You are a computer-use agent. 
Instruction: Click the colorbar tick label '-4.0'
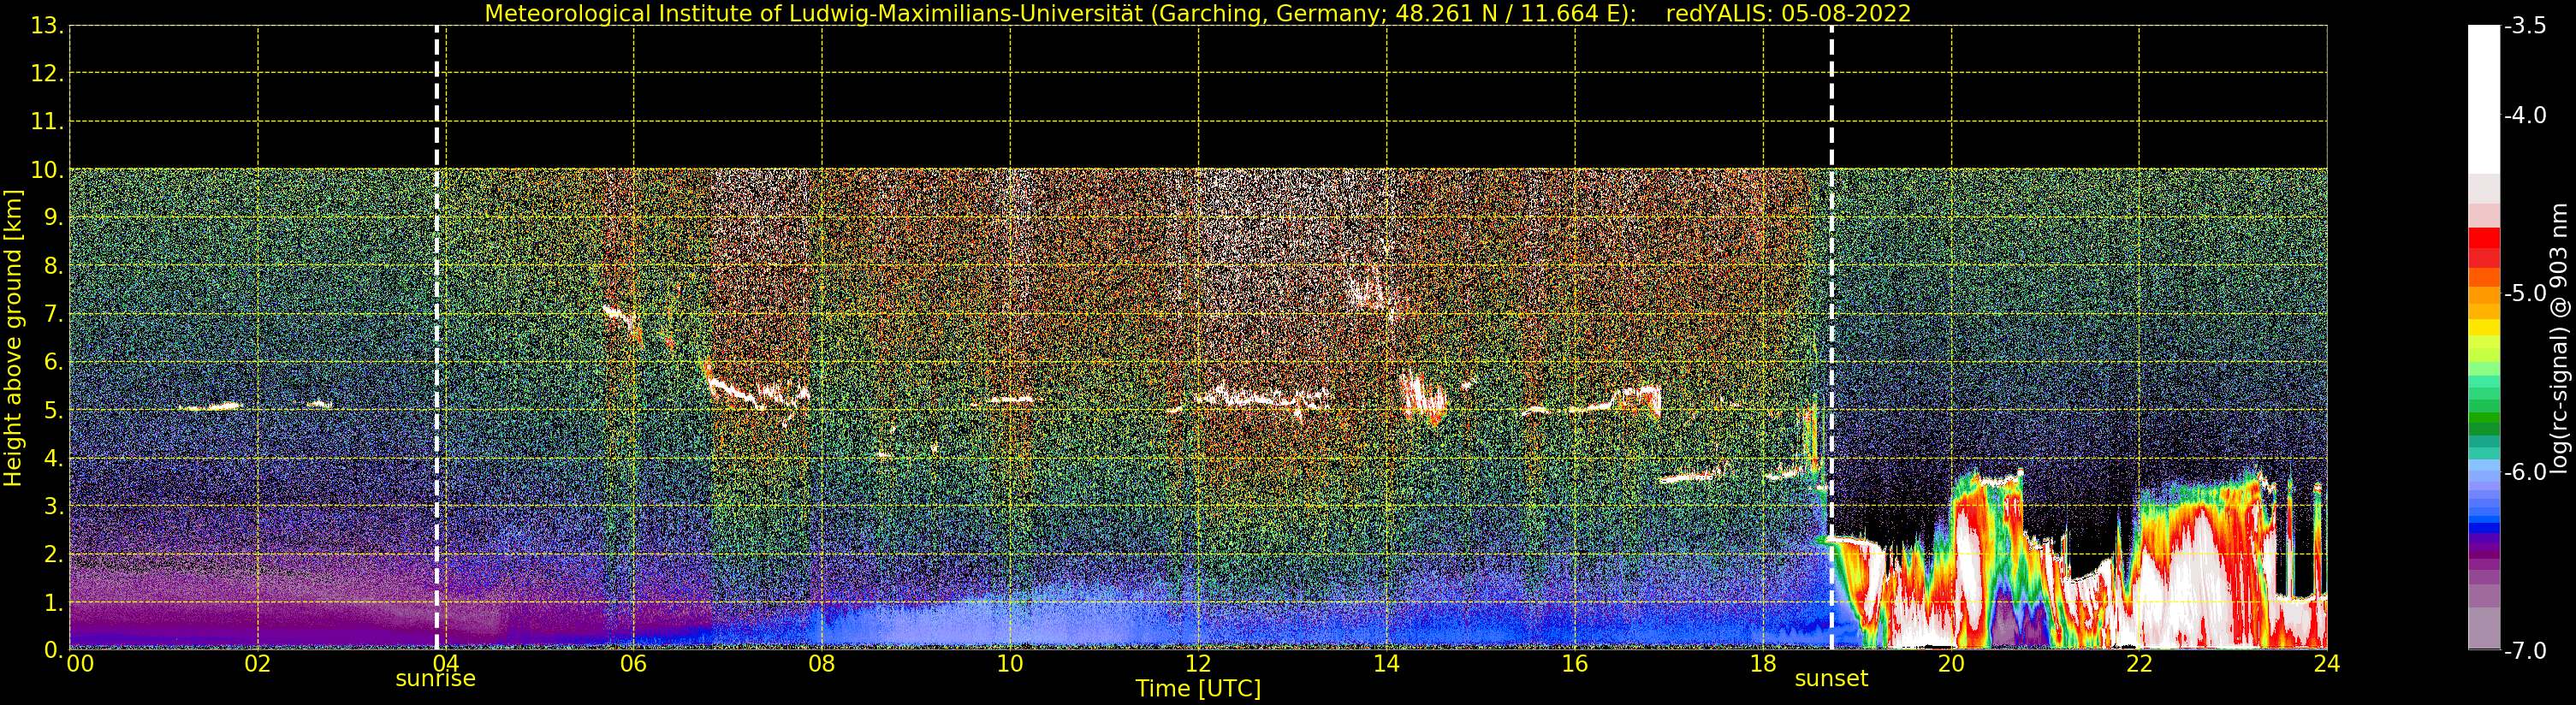pyautogui.click(x=2525, y=115)
